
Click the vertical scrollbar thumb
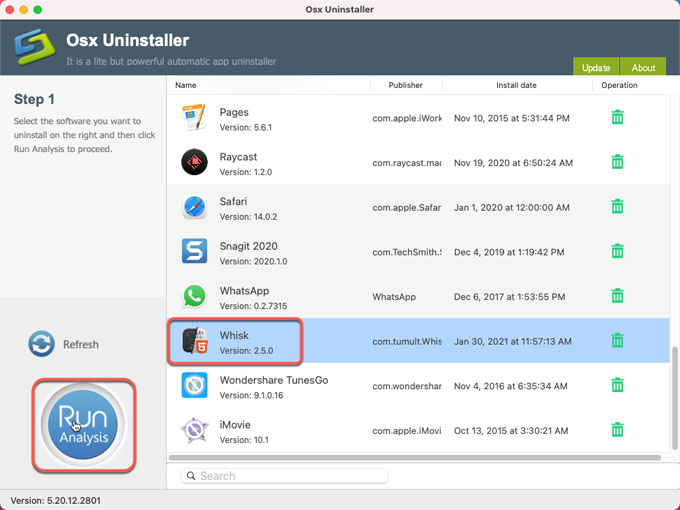coord(674,398)
